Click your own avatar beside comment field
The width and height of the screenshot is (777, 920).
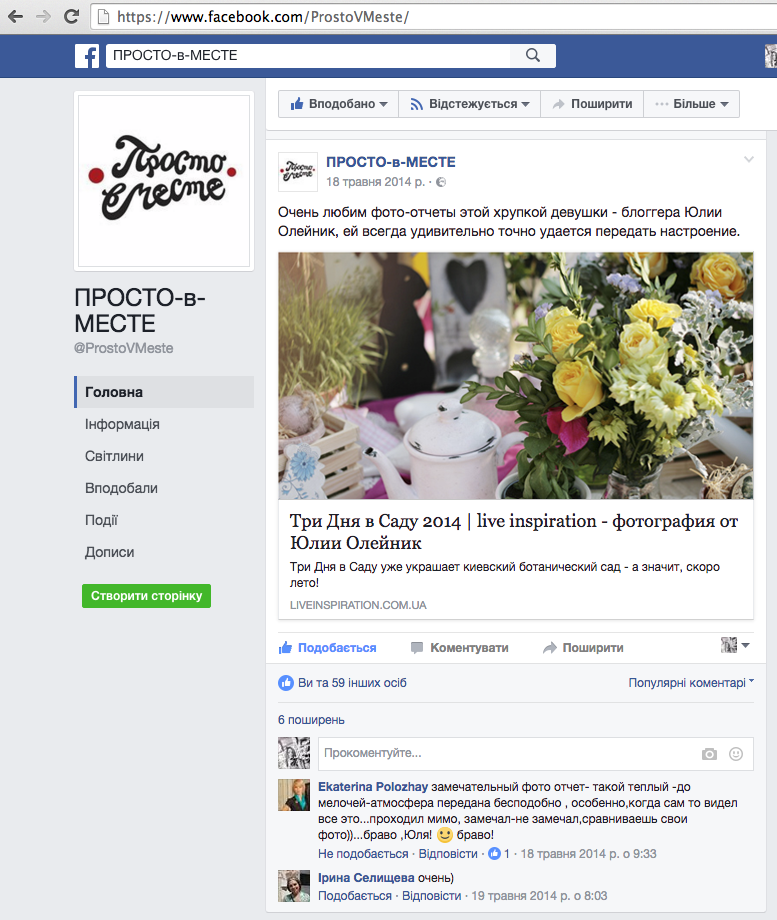294,753
